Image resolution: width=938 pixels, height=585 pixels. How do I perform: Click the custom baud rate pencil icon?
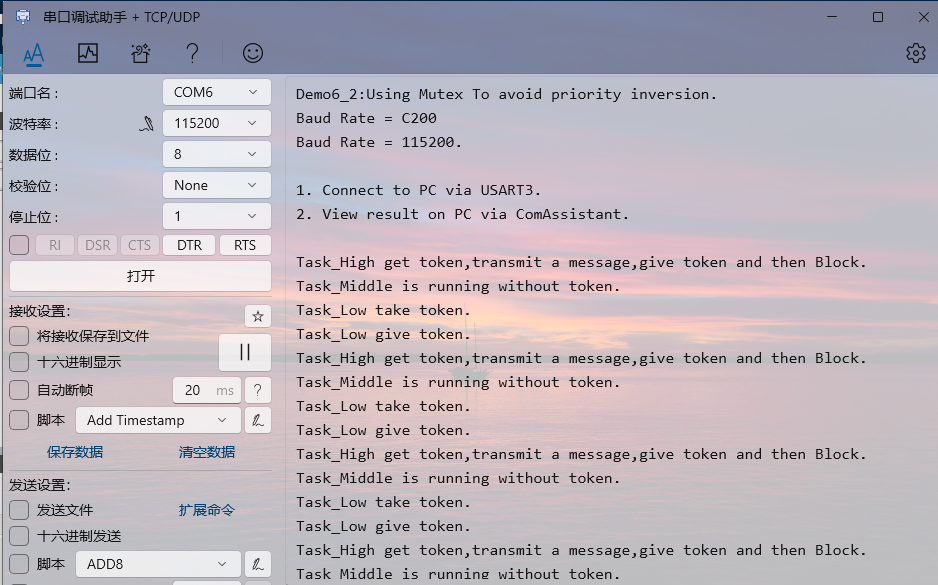click(x=147, y=124)
